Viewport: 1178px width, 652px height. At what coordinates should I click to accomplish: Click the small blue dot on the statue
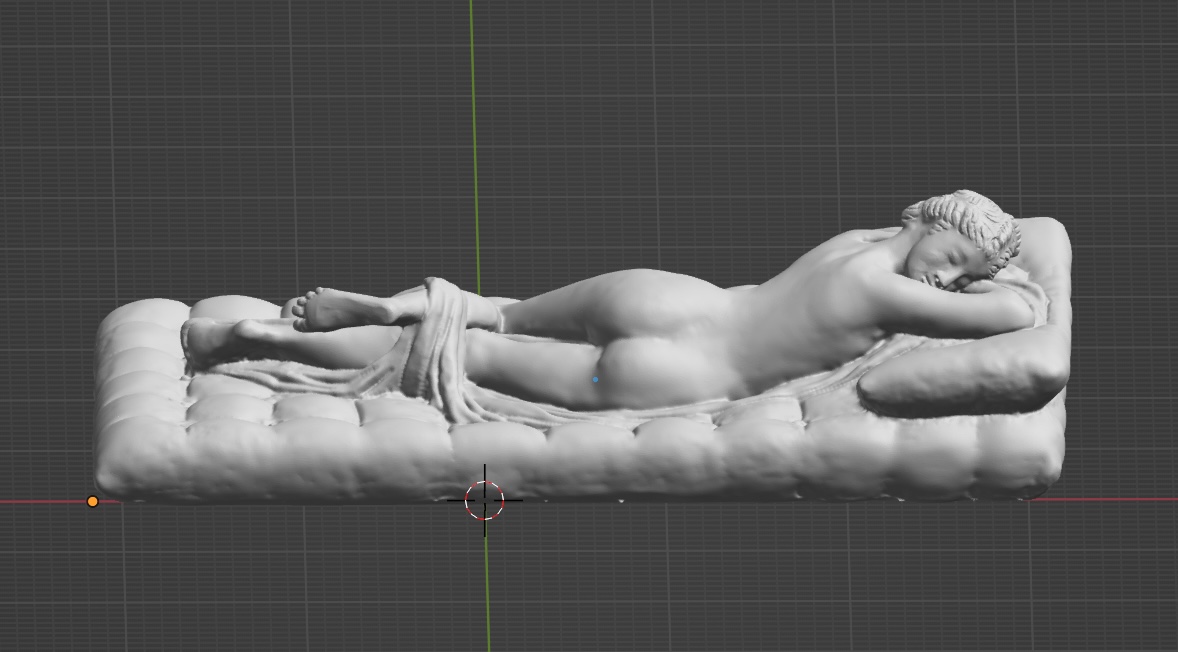pyautogui.click(x=596, y=379)
